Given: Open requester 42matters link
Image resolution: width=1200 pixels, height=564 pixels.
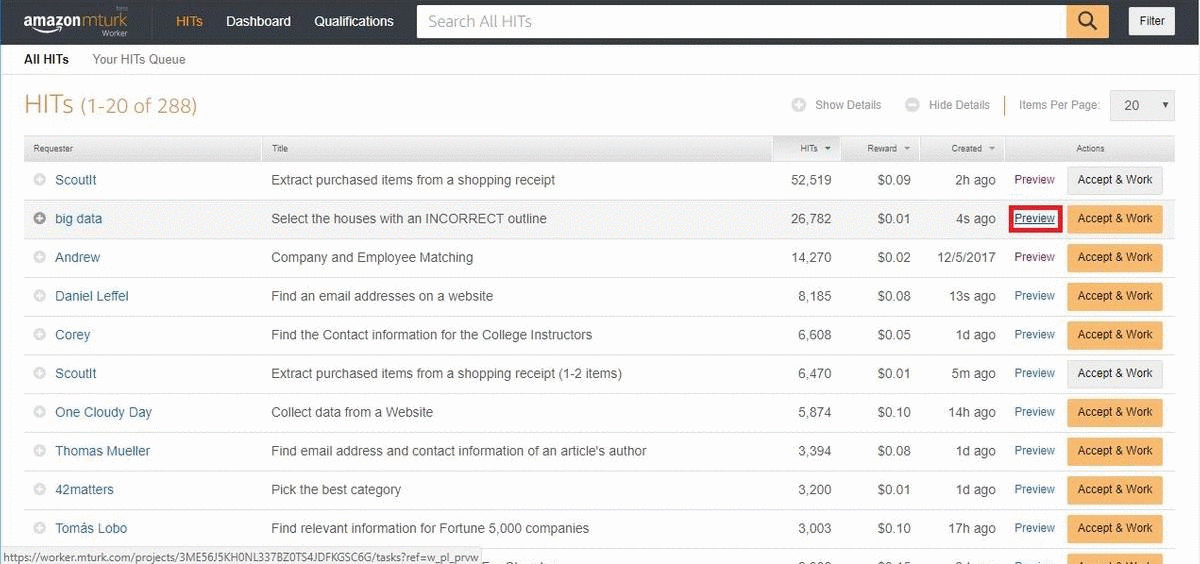Looking at the screenshot, I should pyautogui.click(x=84, y=490).
